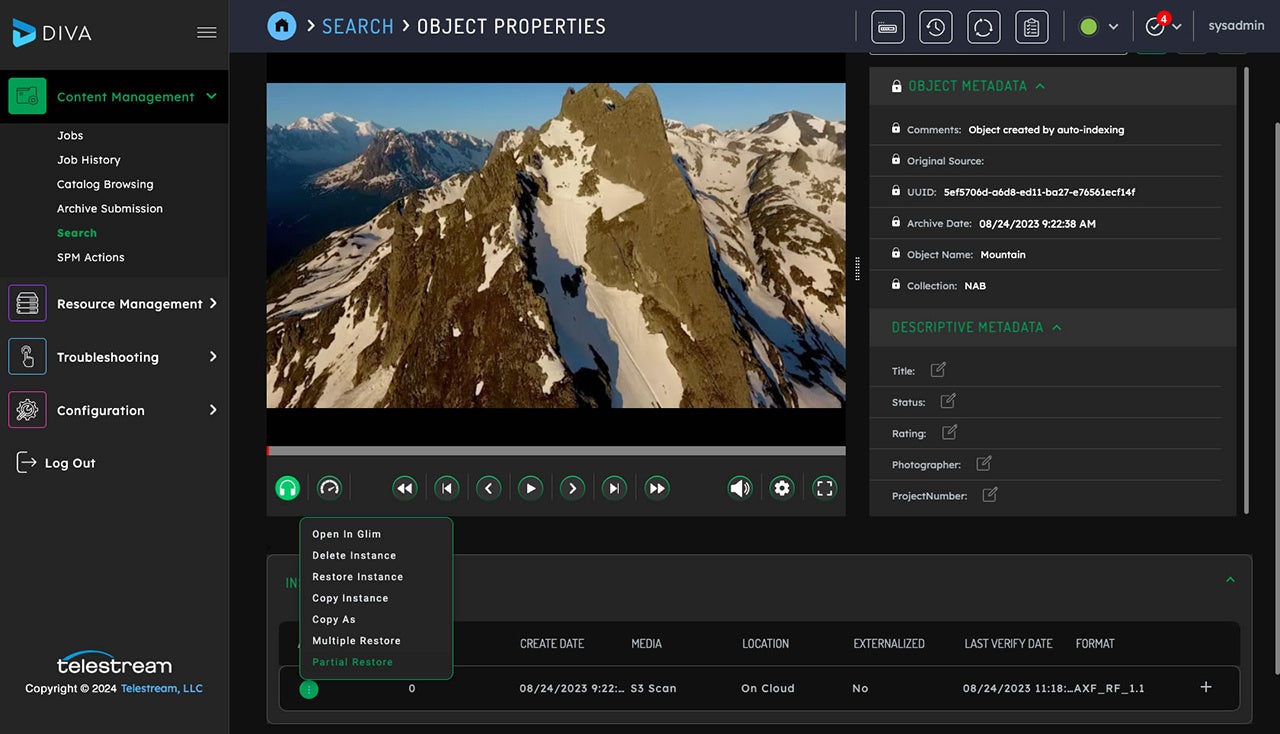Click the refresh sync icon in header
Image resolution: width=1280 pixels, height=734 pixels.
pyautogui.click(x=983, y=27)
